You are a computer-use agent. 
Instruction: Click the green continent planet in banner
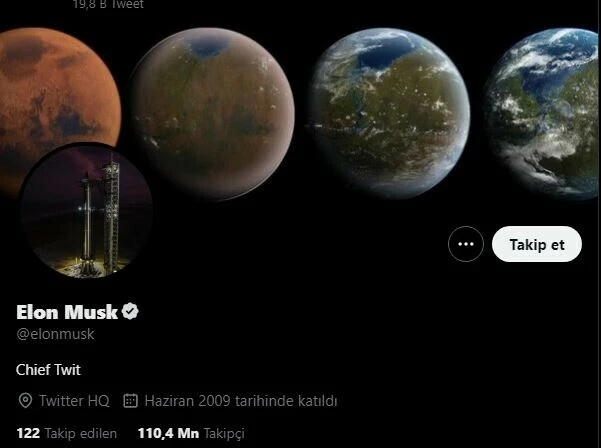pos(390,113)
